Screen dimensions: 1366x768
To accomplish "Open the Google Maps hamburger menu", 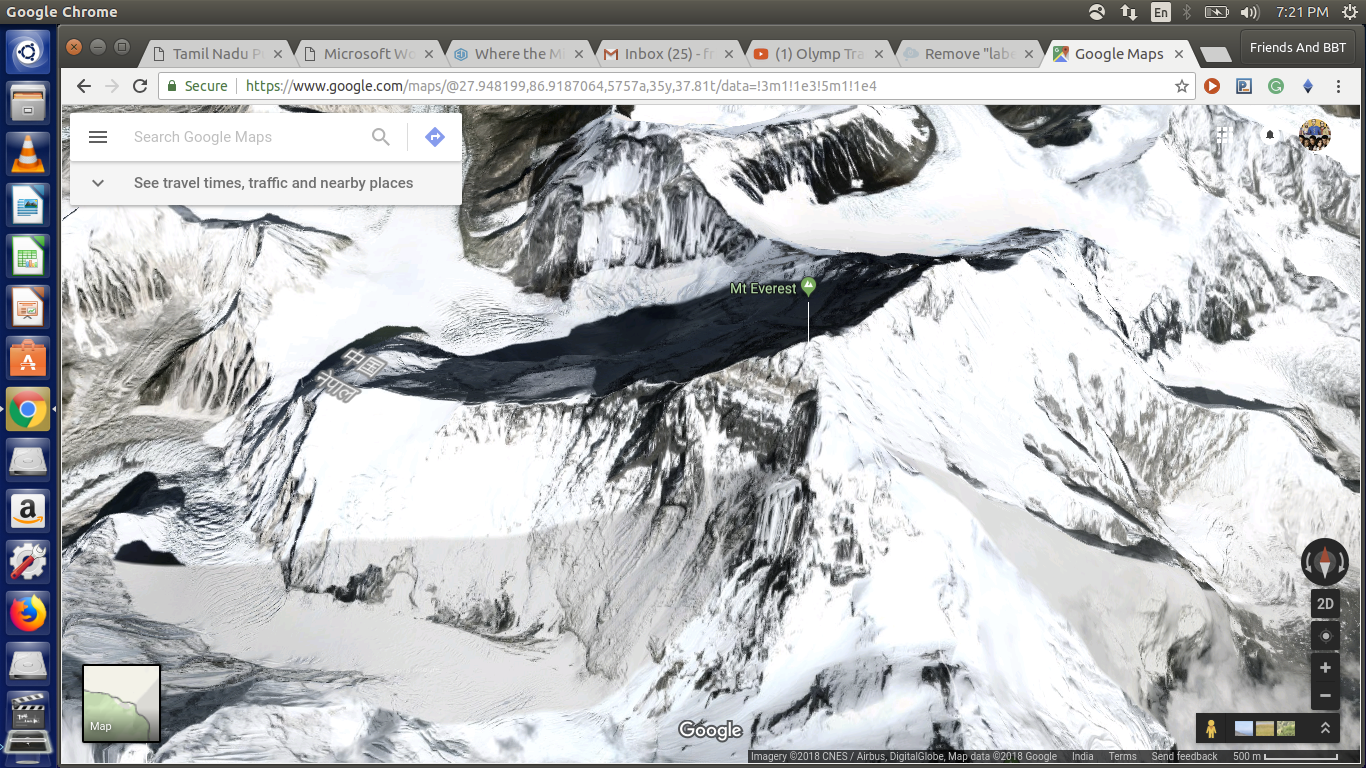I will point(98,137).
